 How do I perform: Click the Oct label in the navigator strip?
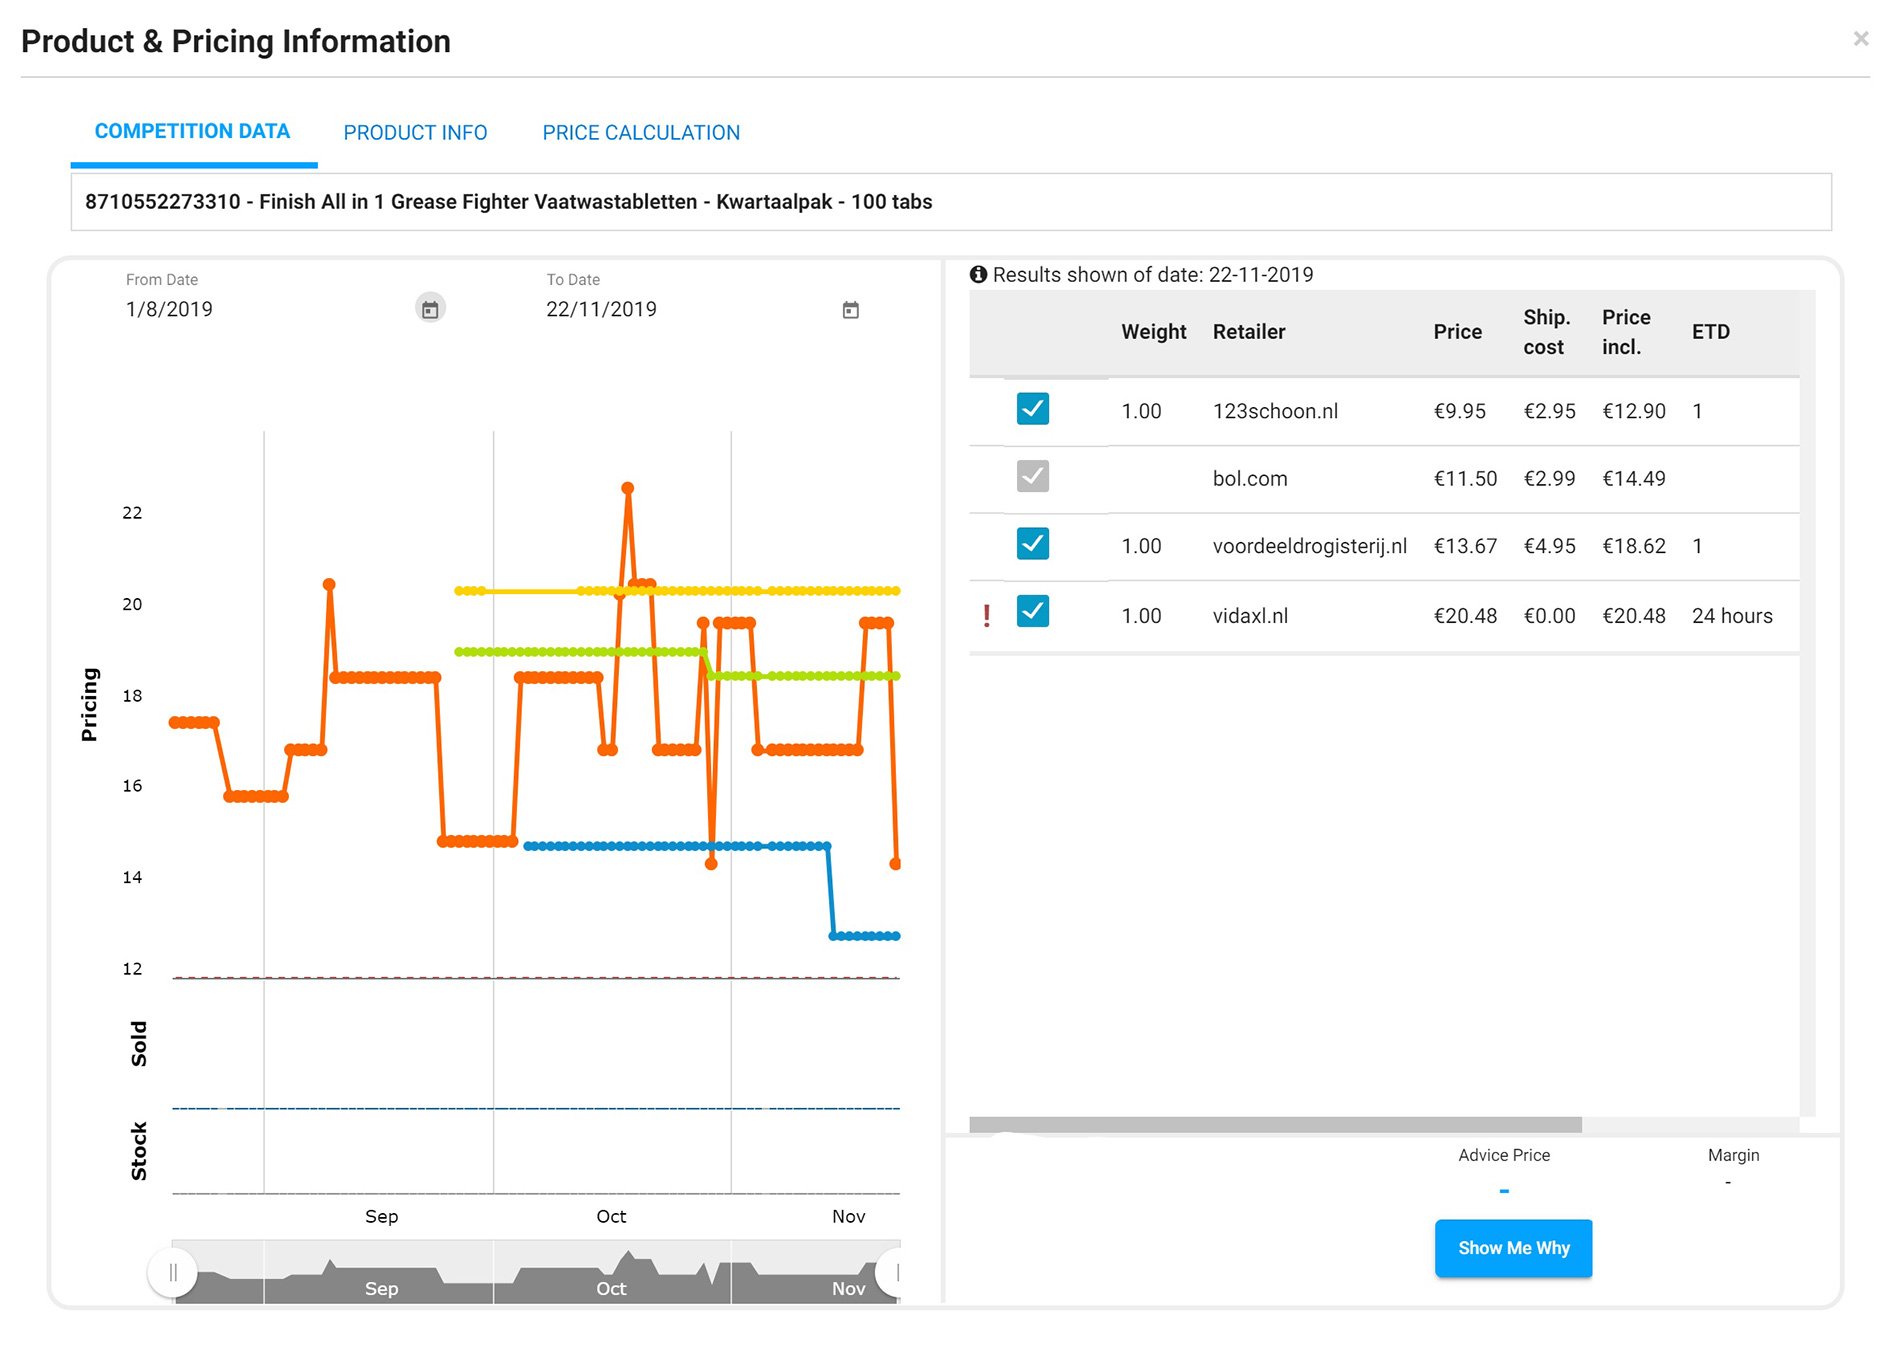(611, 1288)
